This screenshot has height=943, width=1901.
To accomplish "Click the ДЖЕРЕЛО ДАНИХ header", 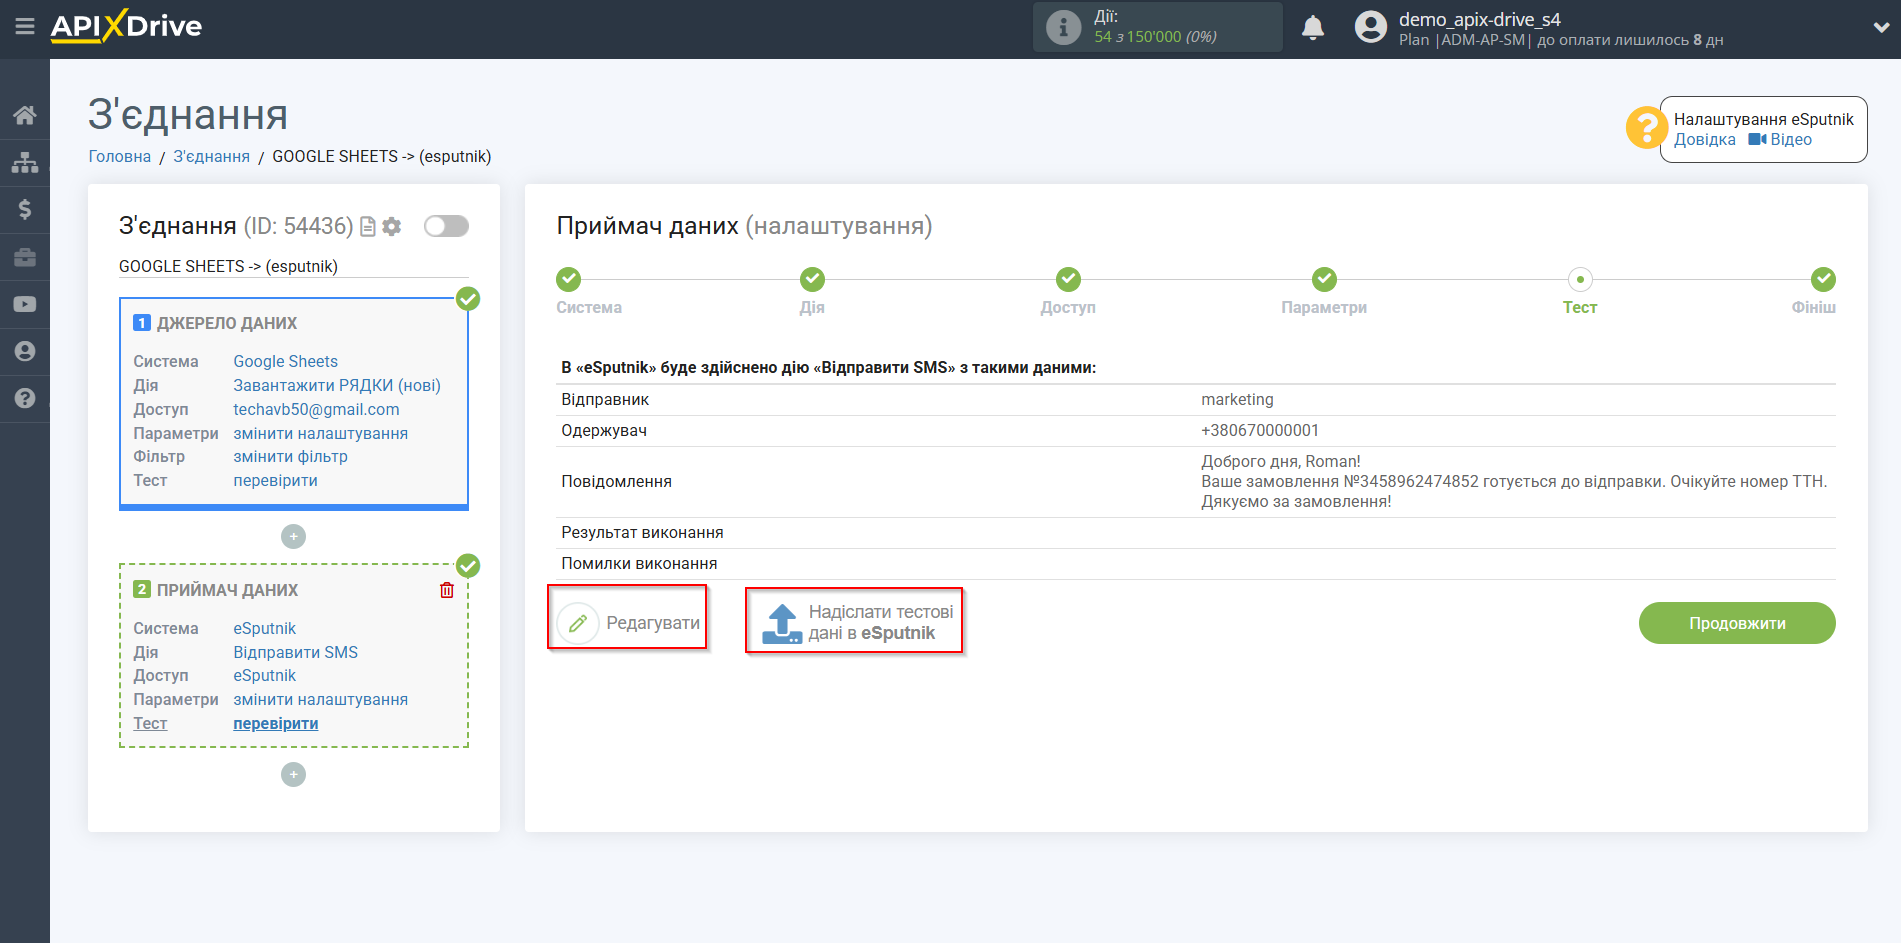I will point(227,323).
